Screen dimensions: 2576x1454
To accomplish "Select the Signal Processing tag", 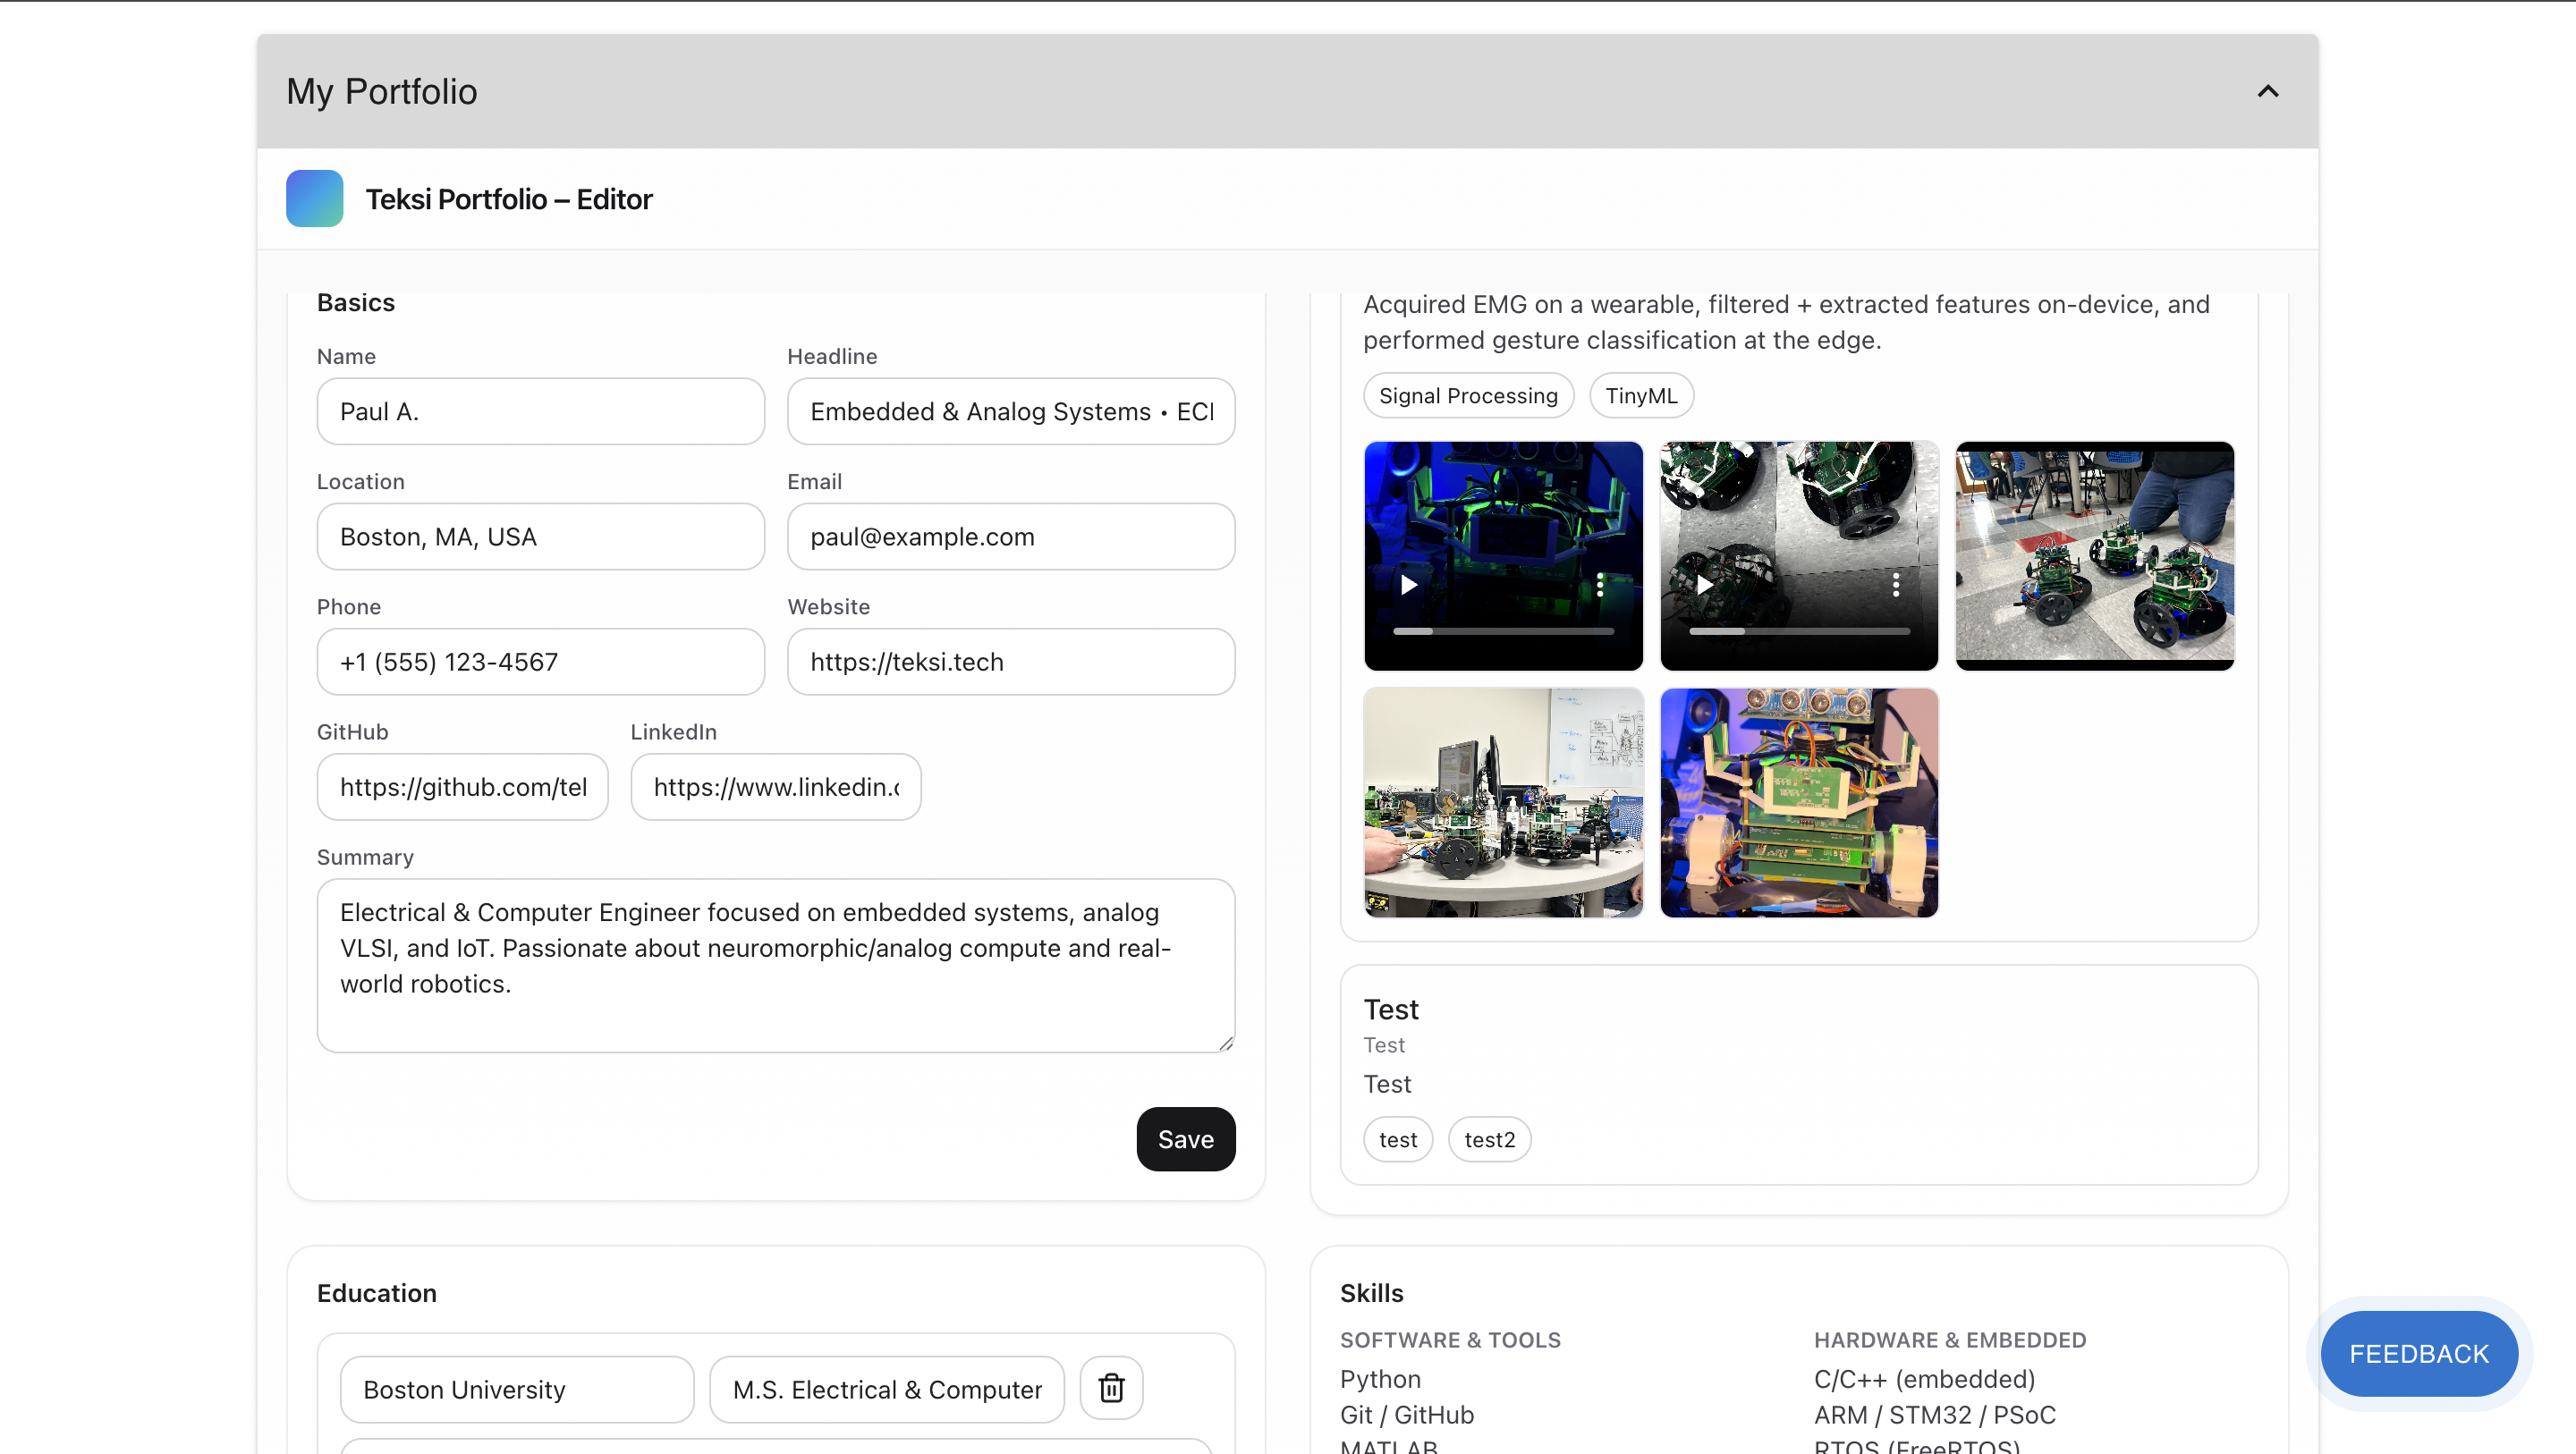I will point(1468,395).
